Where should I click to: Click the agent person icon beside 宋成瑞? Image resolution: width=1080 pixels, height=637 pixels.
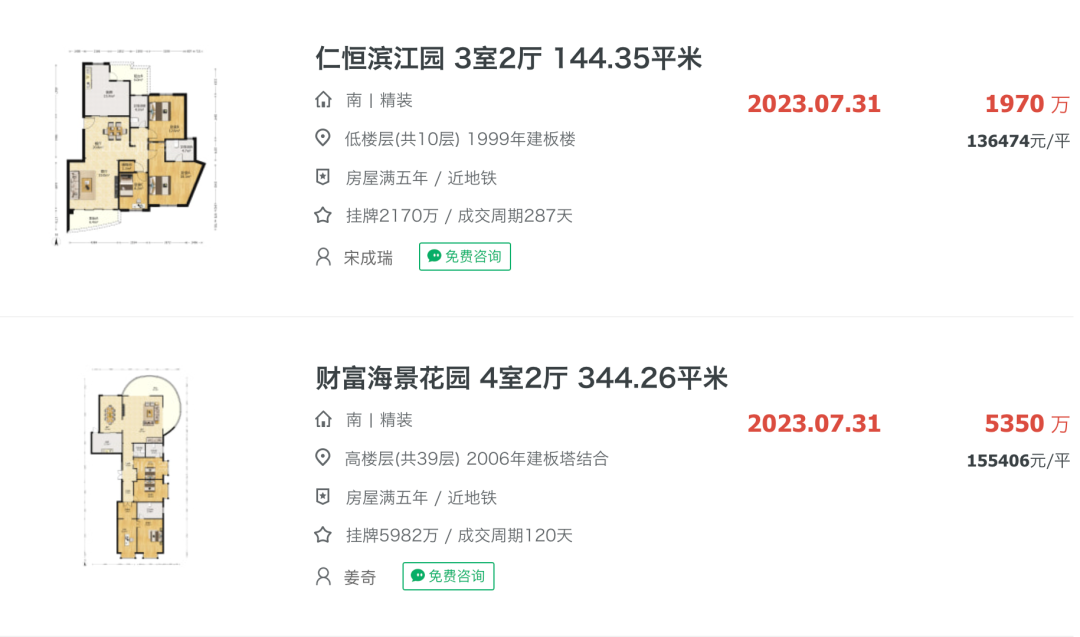(323, 257)
